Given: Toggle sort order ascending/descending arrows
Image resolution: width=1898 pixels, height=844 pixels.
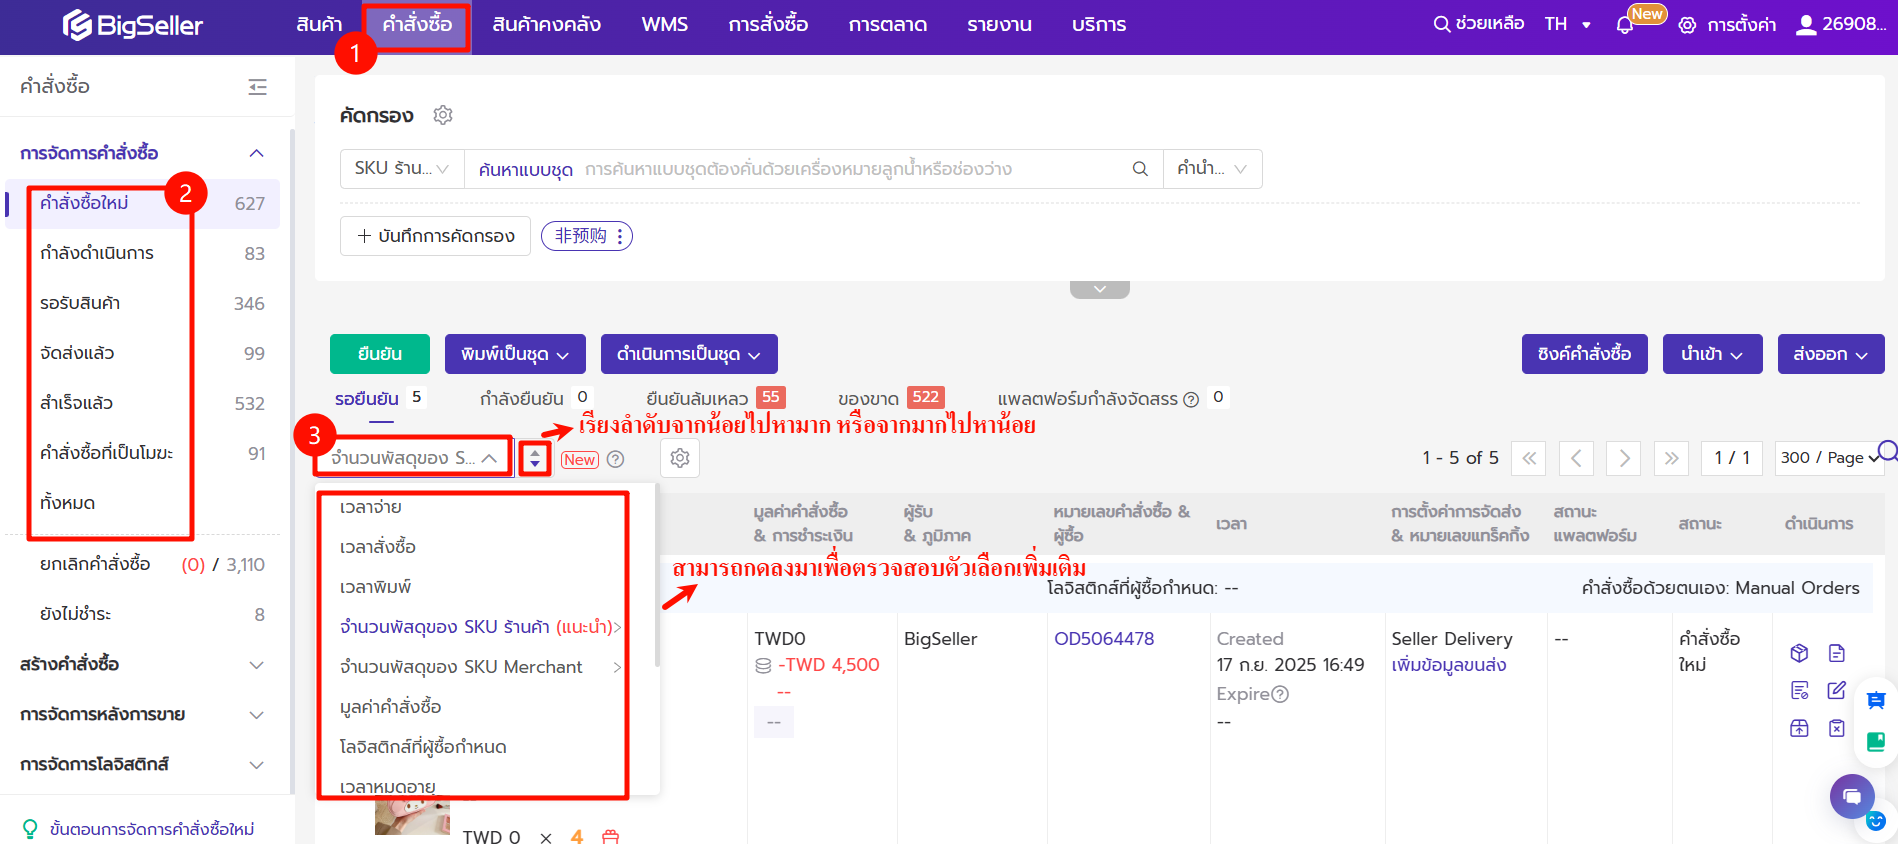Looking at the screenshot, I should [x=535, y=458].
